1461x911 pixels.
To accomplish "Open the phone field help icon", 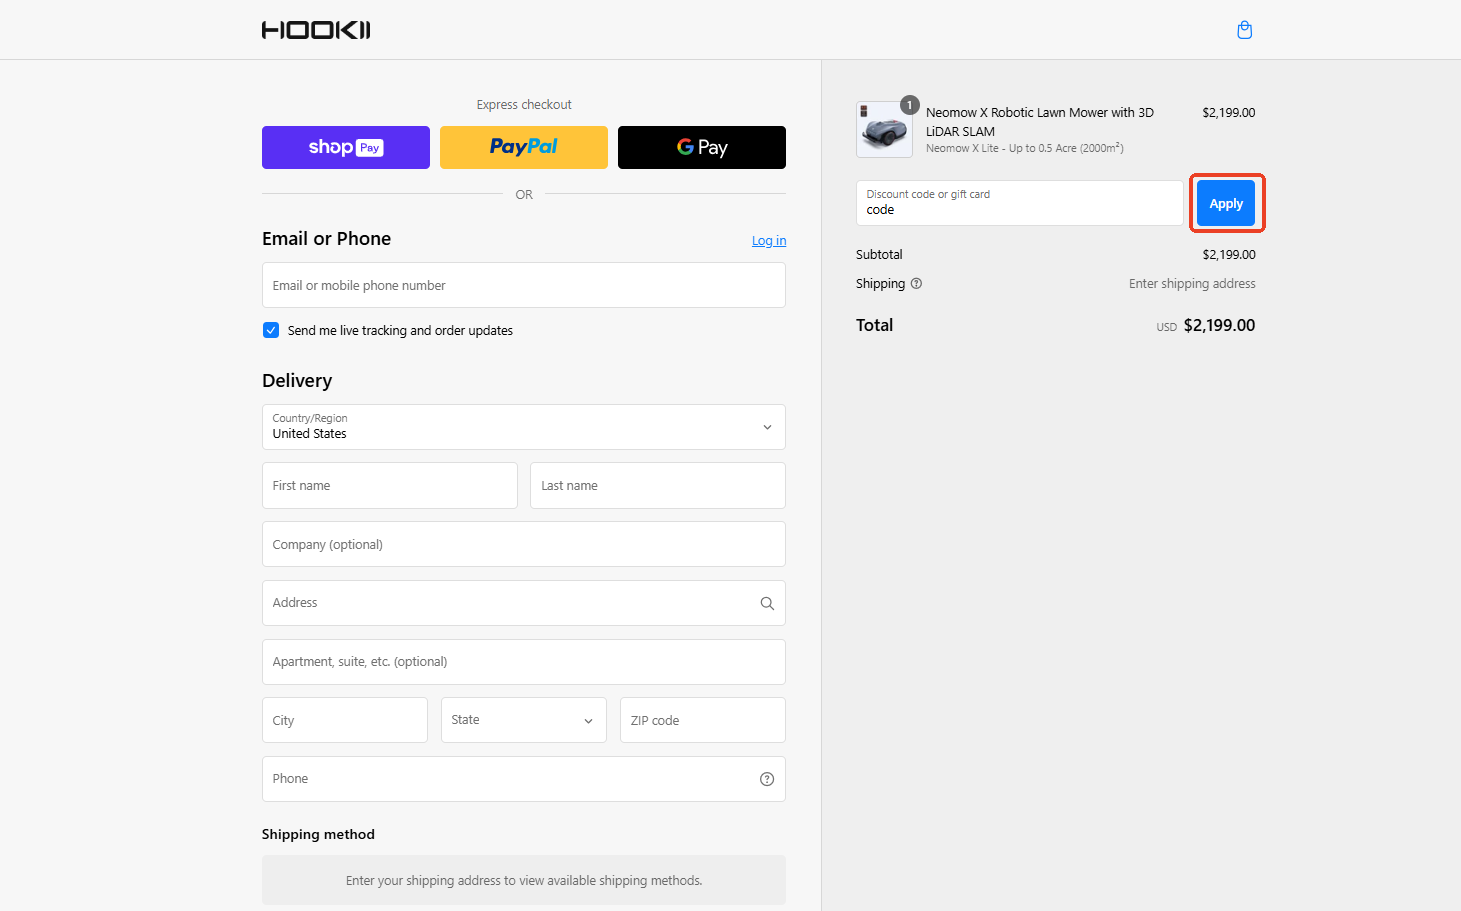I will [x=767, y=779].
